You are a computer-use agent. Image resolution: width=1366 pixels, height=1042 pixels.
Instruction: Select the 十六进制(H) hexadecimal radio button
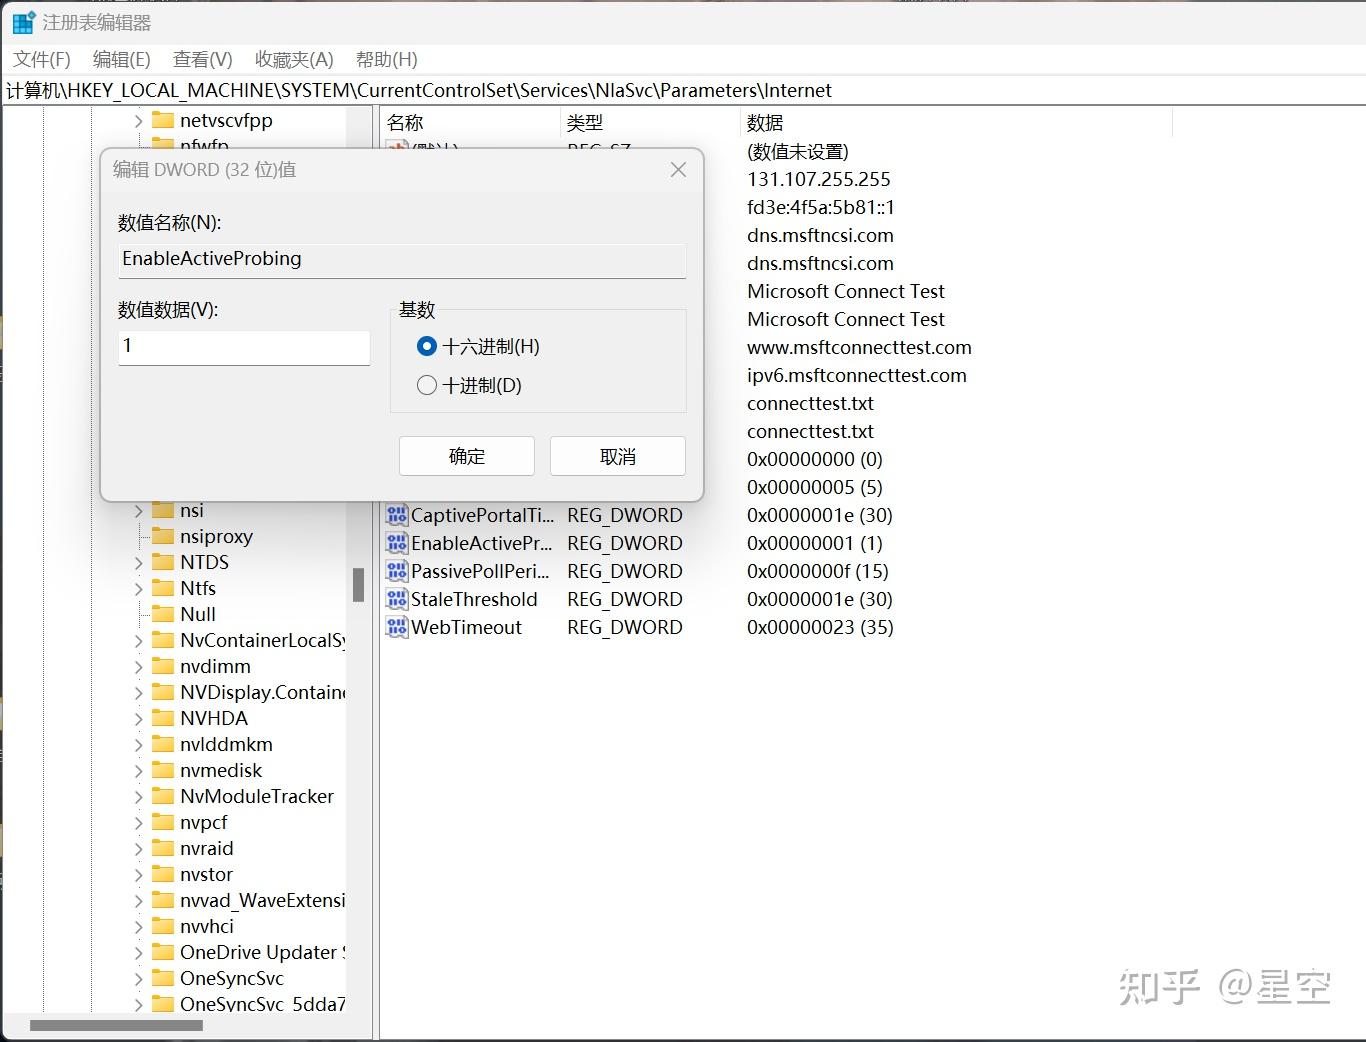[x=427, y=346]
